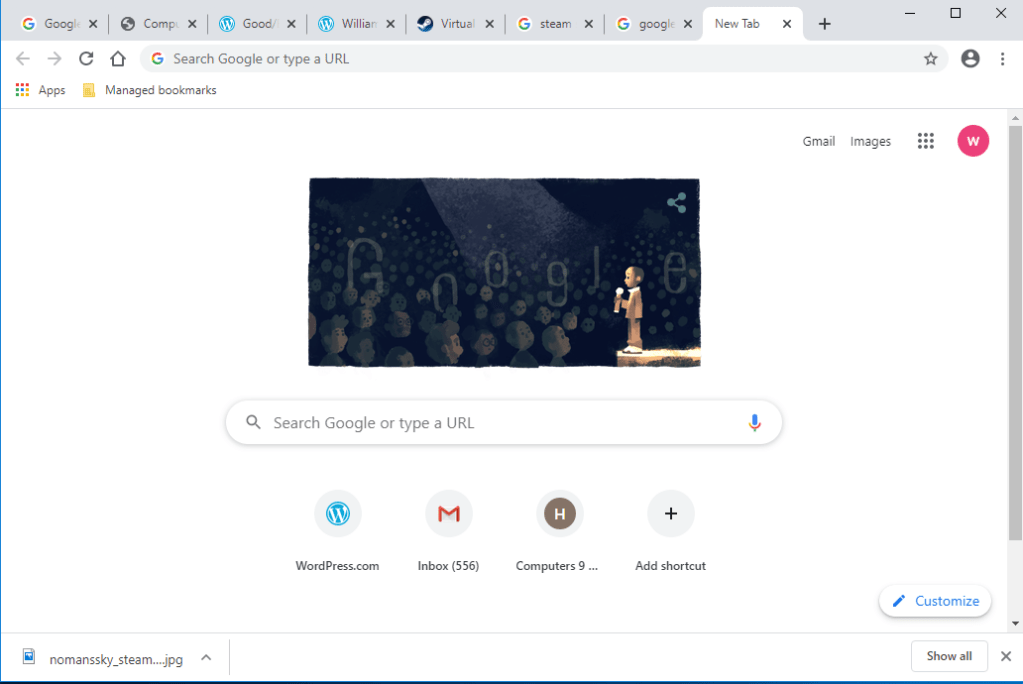
Task: Open a new tab with plus button
Action: click(x=824, y=24)
